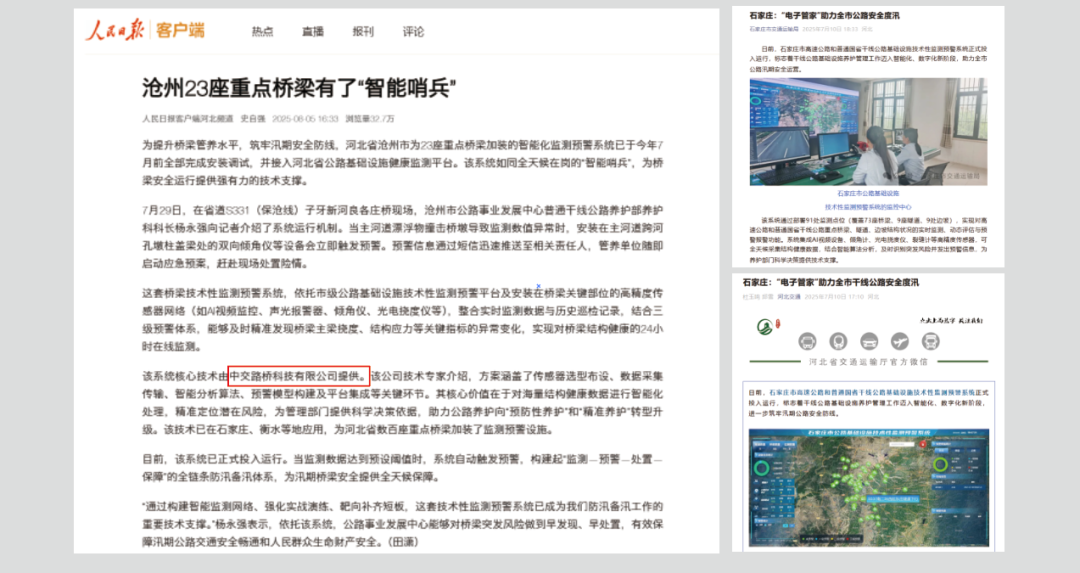Click the view count 浏览量32.7万
Screen dimensions: 1080x573
click(370, 118)
